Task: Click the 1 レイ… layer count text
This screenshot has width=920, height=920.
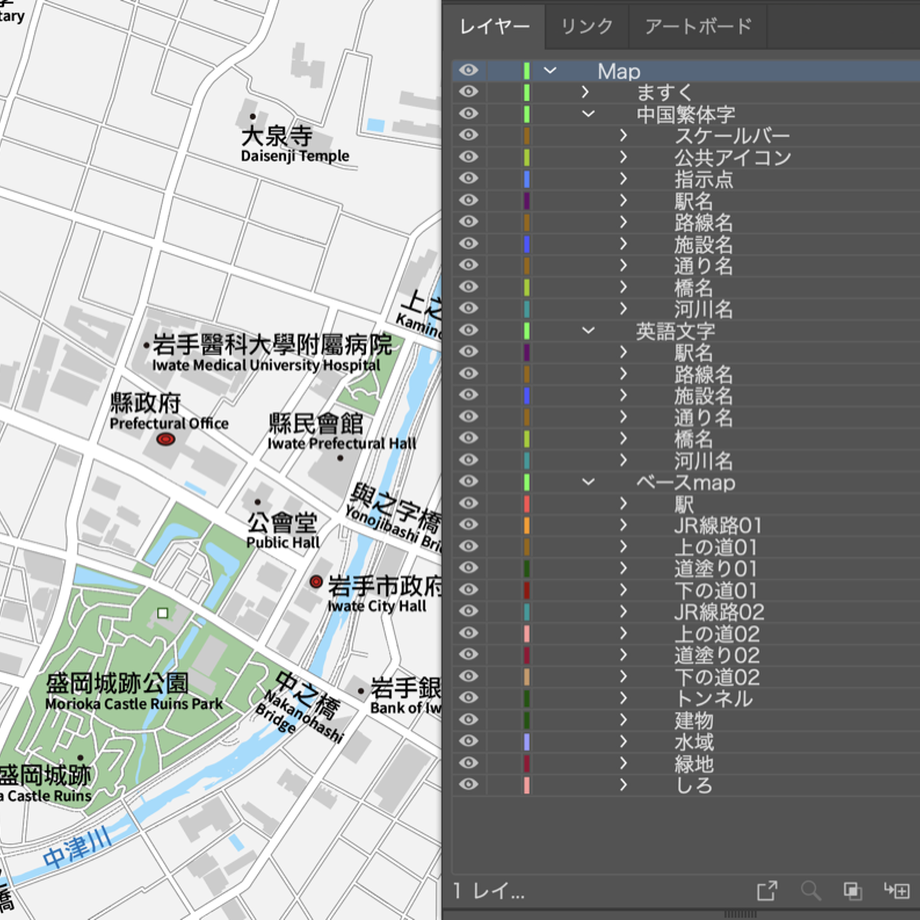Action: (x=489, y=891)
